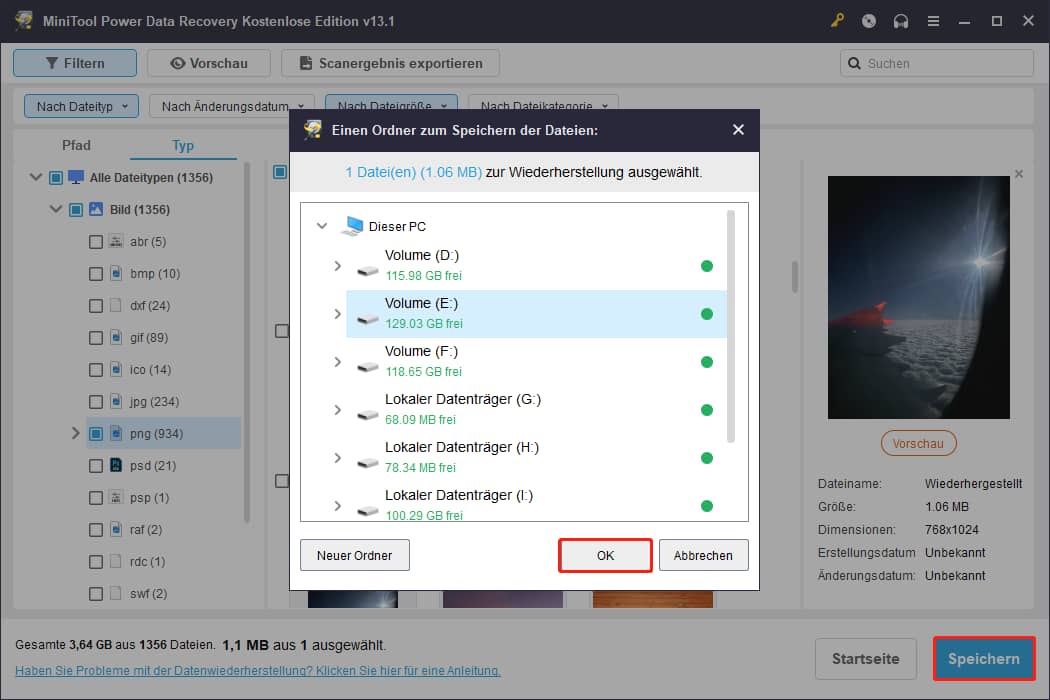The height and width of the screenshot is (700, 1050).
Task: Expand Volume (D:) folder tree
Action: 338,266
